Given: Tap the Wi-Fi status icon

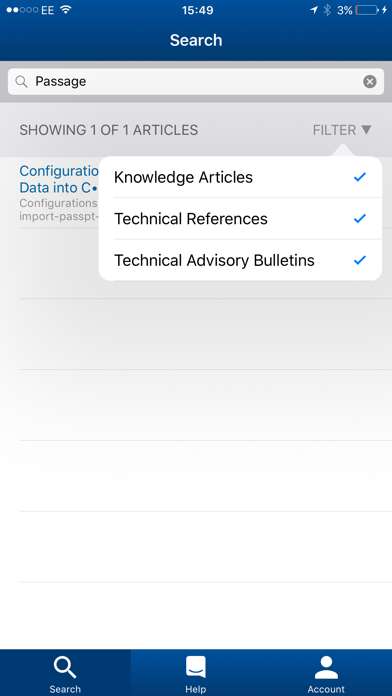Looking at the screenshot, I should 66,10.
